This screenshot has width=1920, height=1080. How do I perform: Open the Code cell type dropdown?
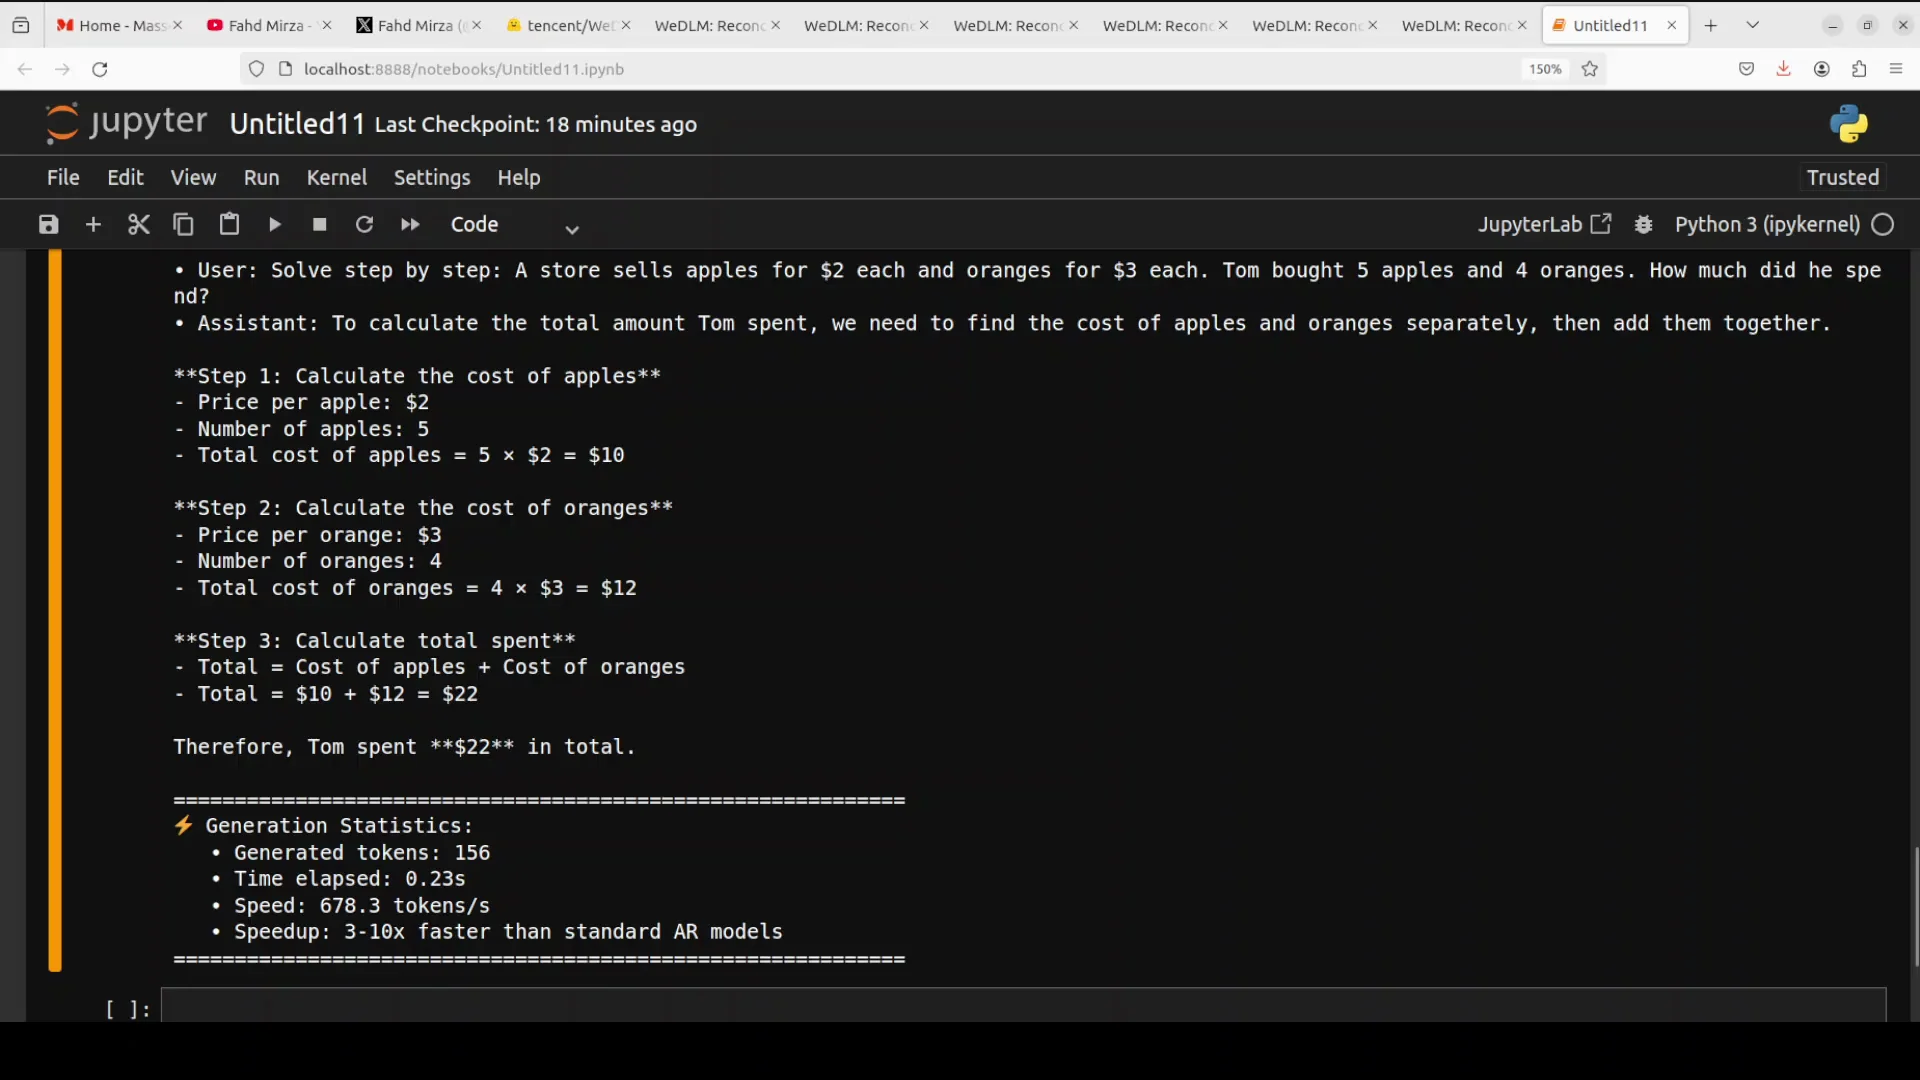pos(513,226)
